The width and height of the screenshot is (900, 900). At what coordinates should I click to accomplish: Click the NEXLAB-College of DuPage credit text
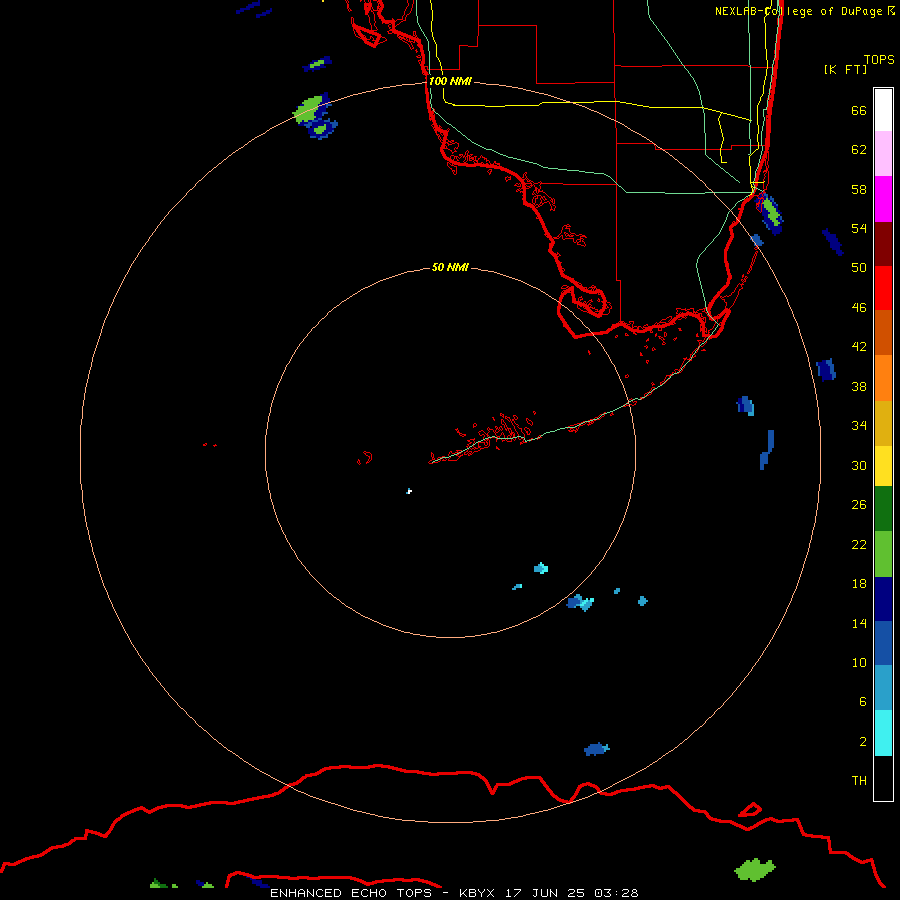click(805, 11)
